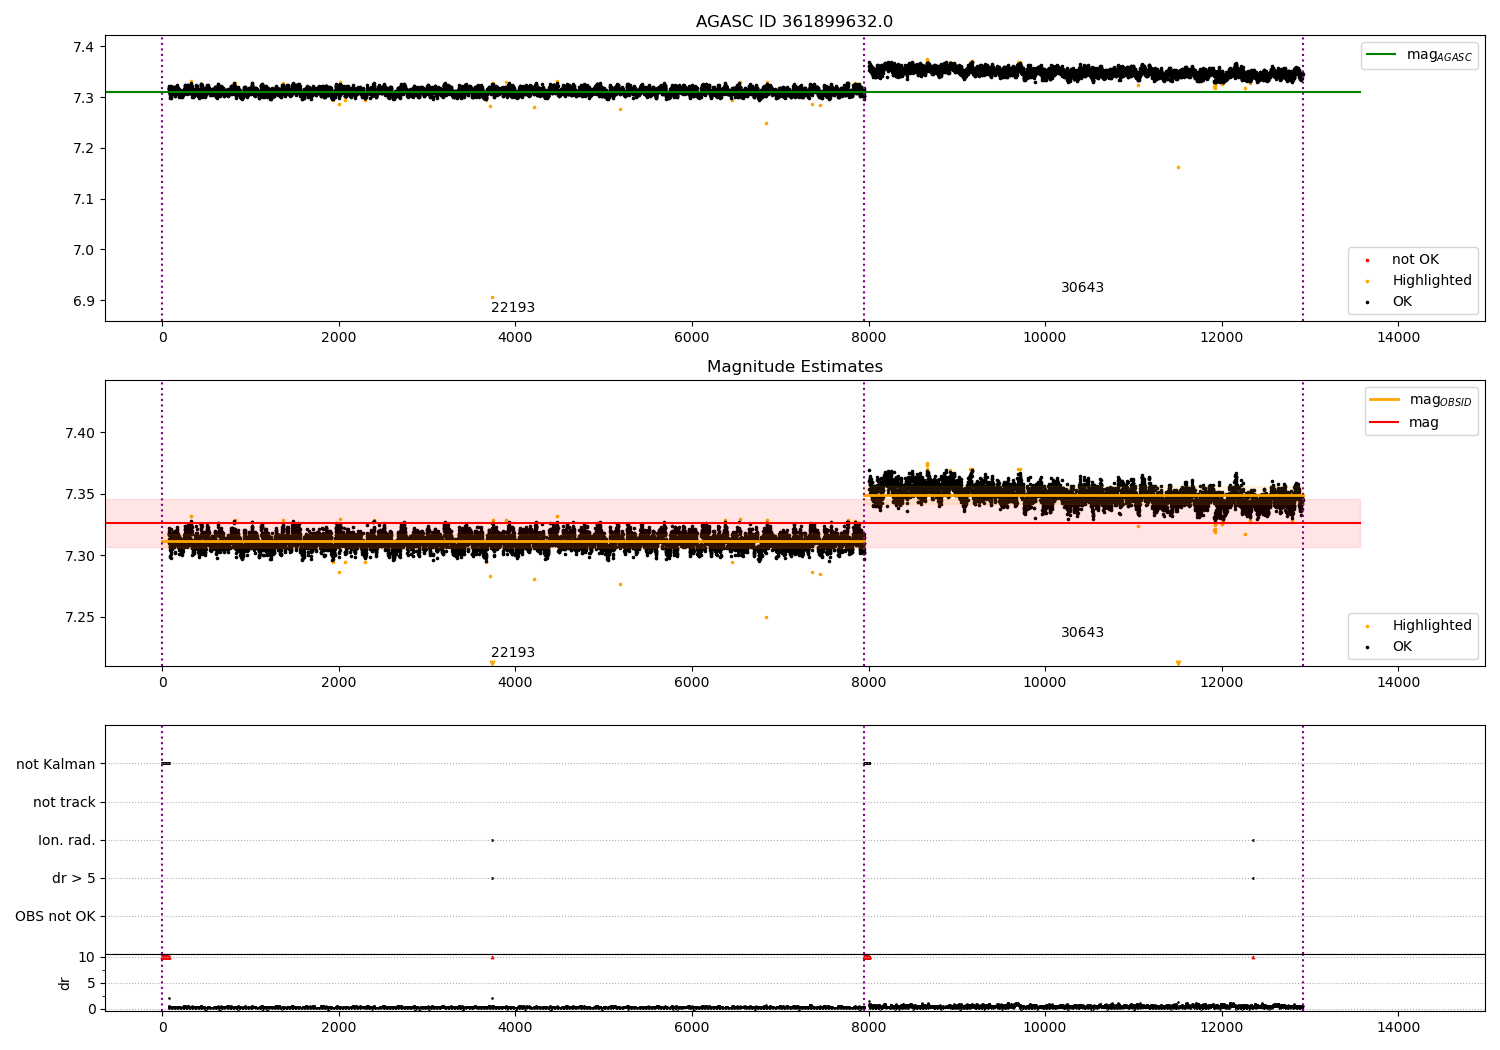Click the 14000 x-axis tick in the top plot
The height and width of the screenshot is (1050, 1500).
(1398, 338)
